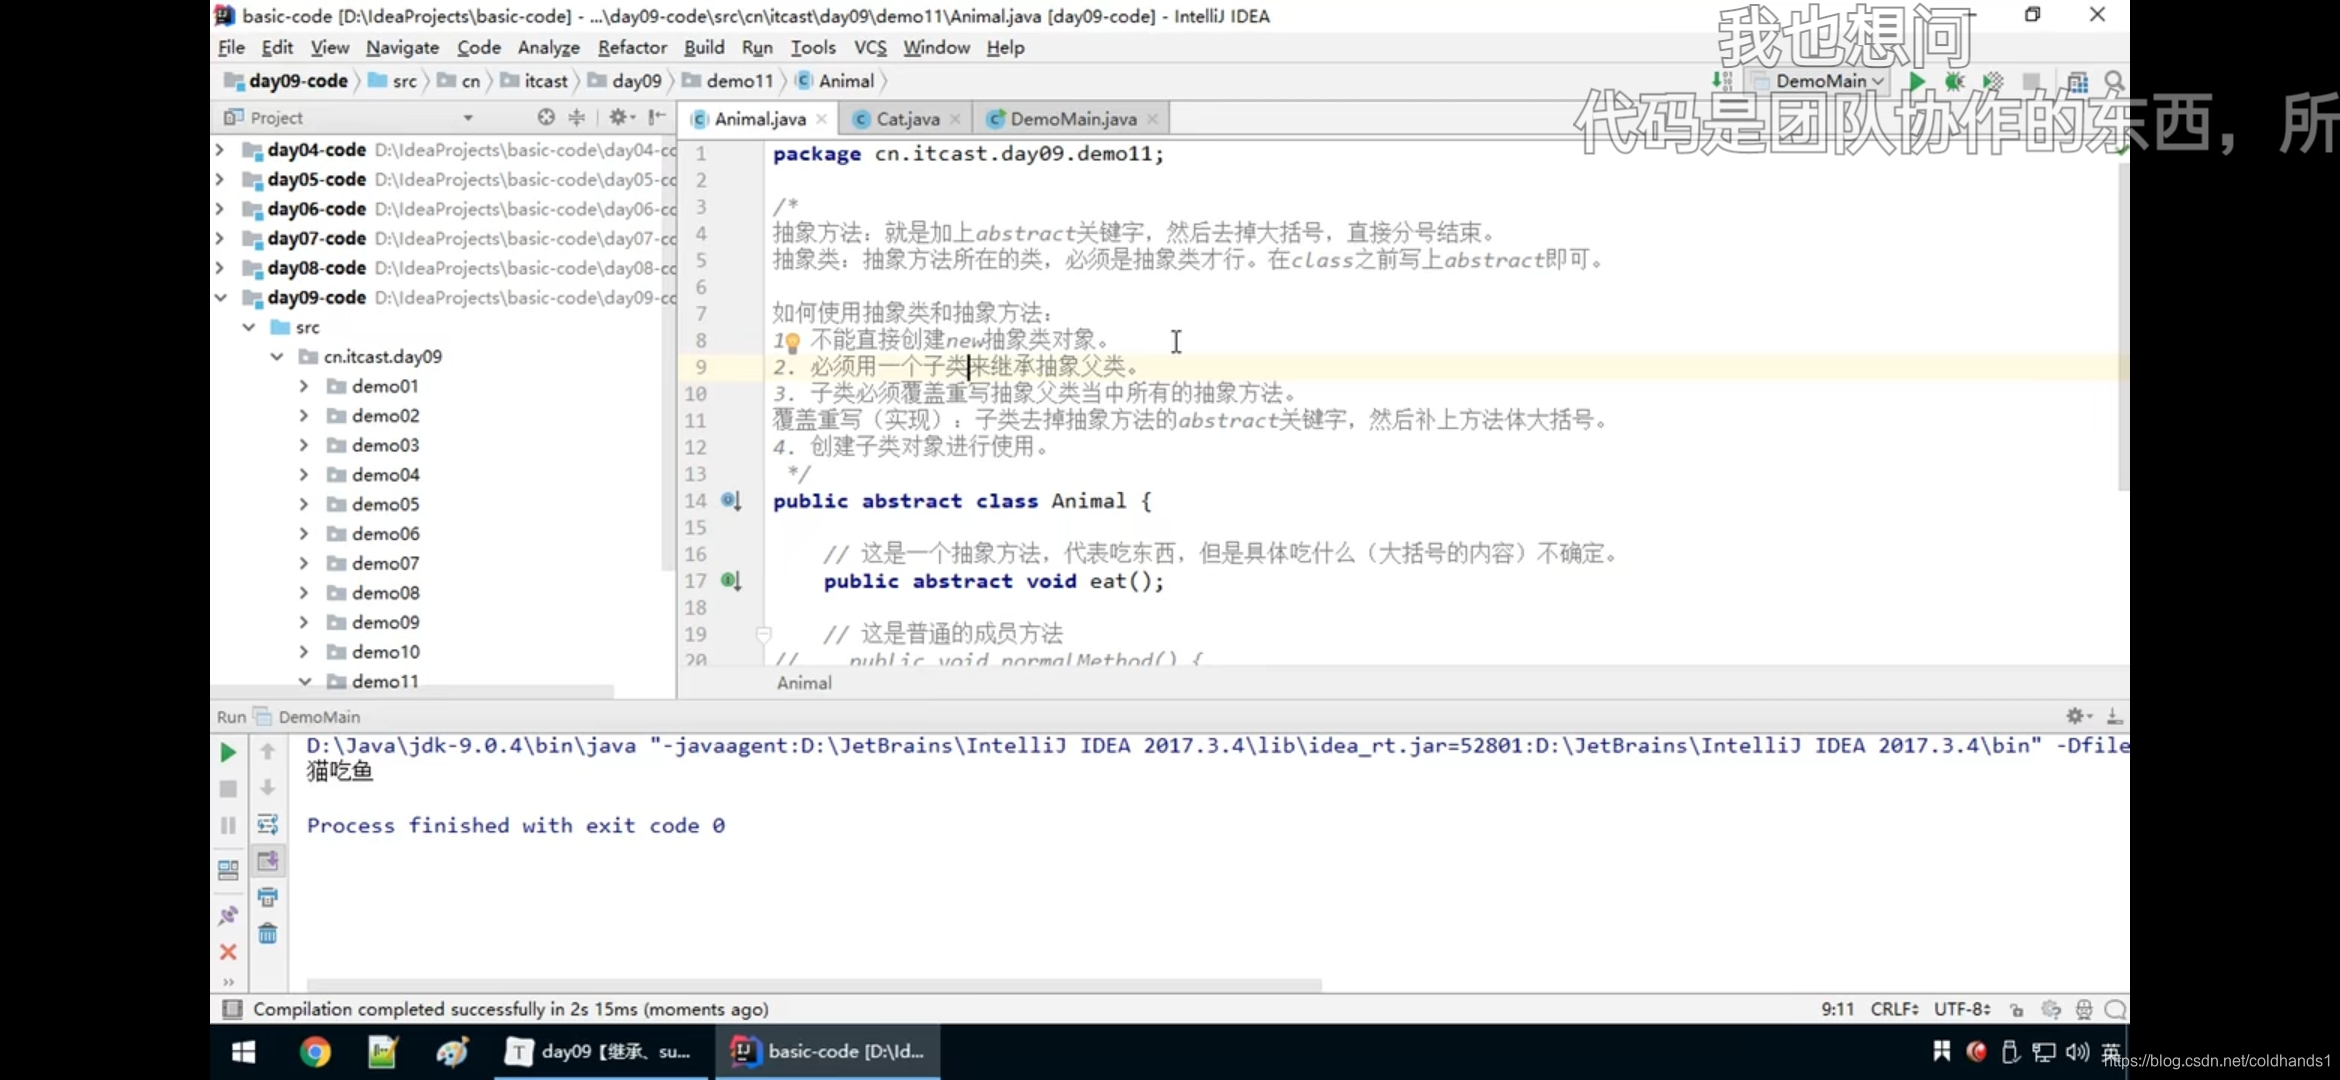Open Project Structure icon in toolbar
Screen dimensions: 2340x1080
pos(2077,81)
